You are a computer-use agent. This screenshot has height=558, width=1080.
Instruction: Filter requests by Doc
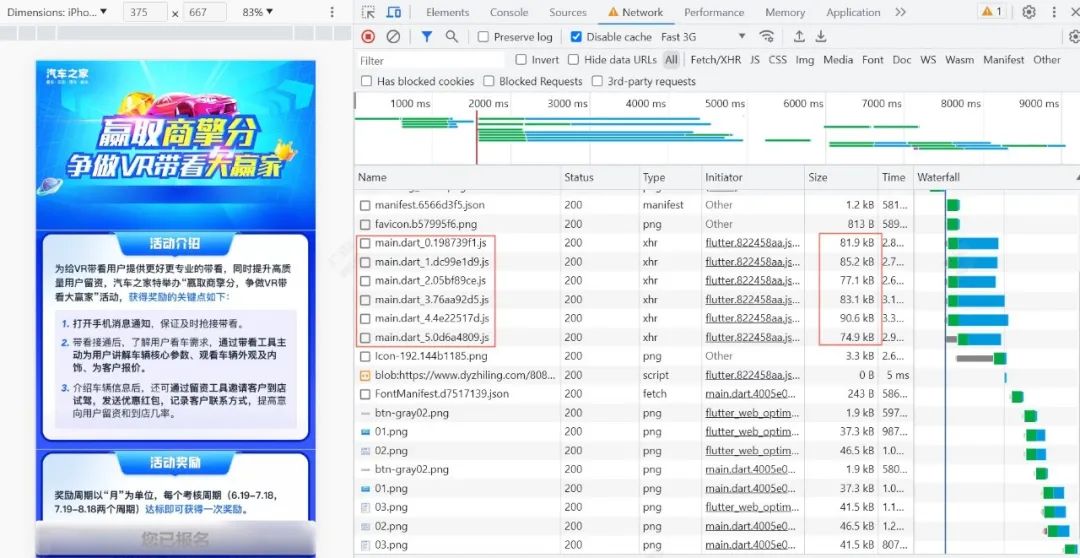click(x=902, y=60)
